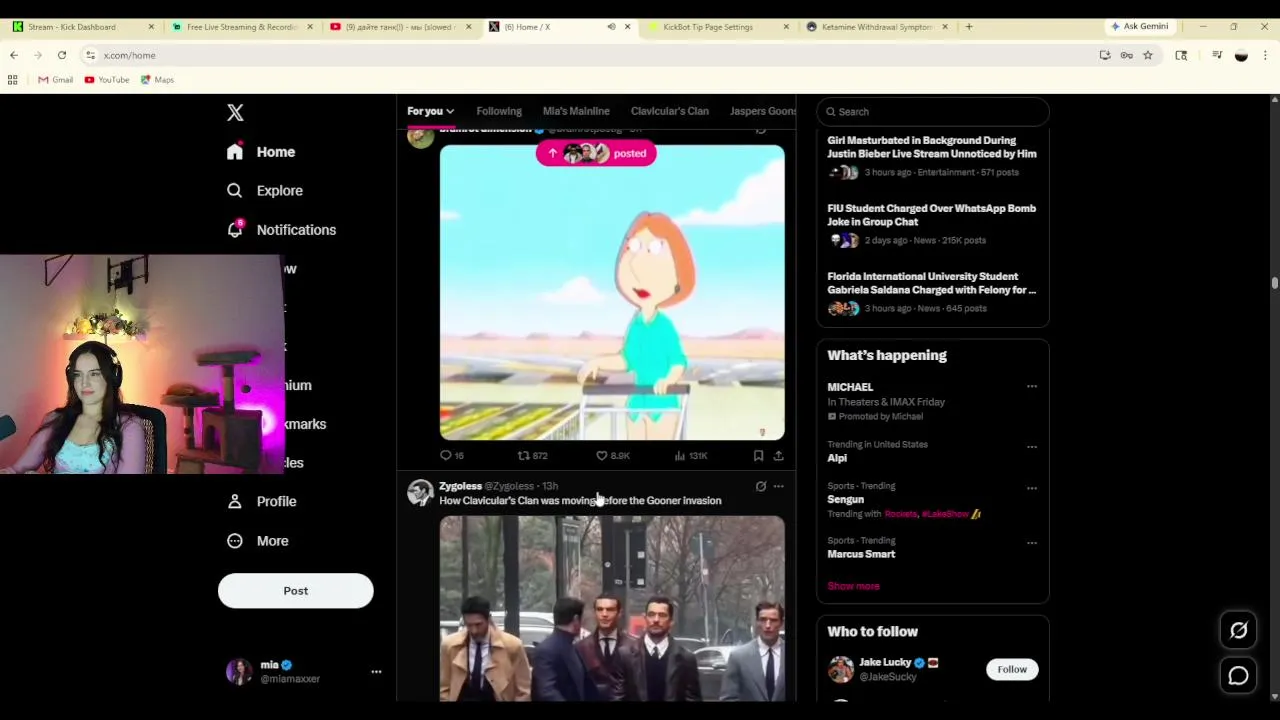Open Explore magnifier icon
This screenshot has width=1280, height=720.
tap(234, 190)
